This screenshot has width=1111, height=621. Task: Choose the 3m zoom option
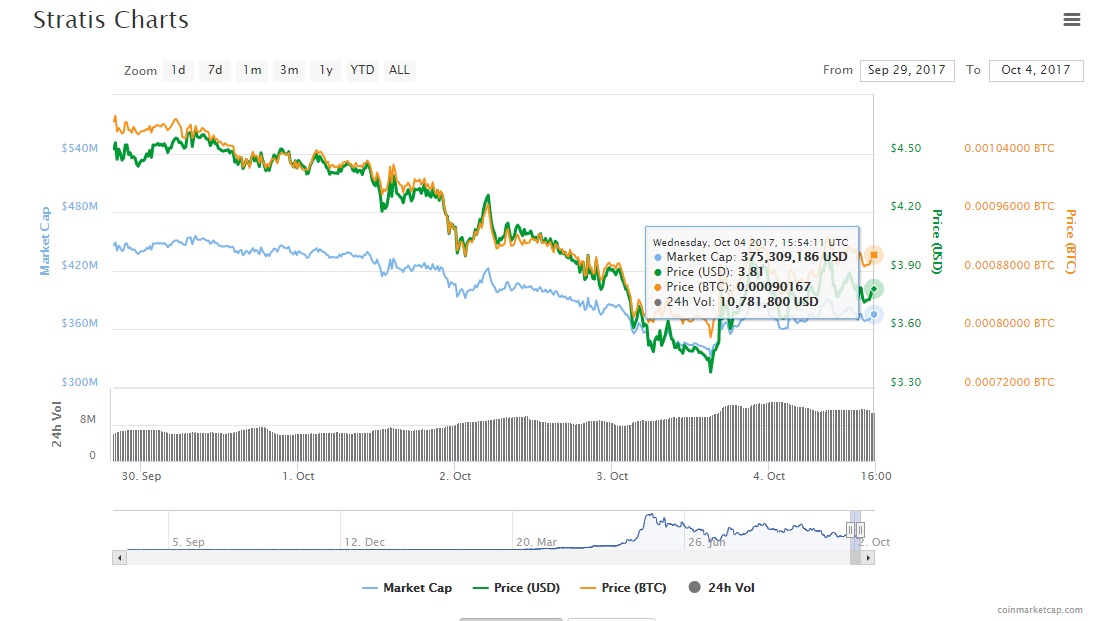(289, 70)
